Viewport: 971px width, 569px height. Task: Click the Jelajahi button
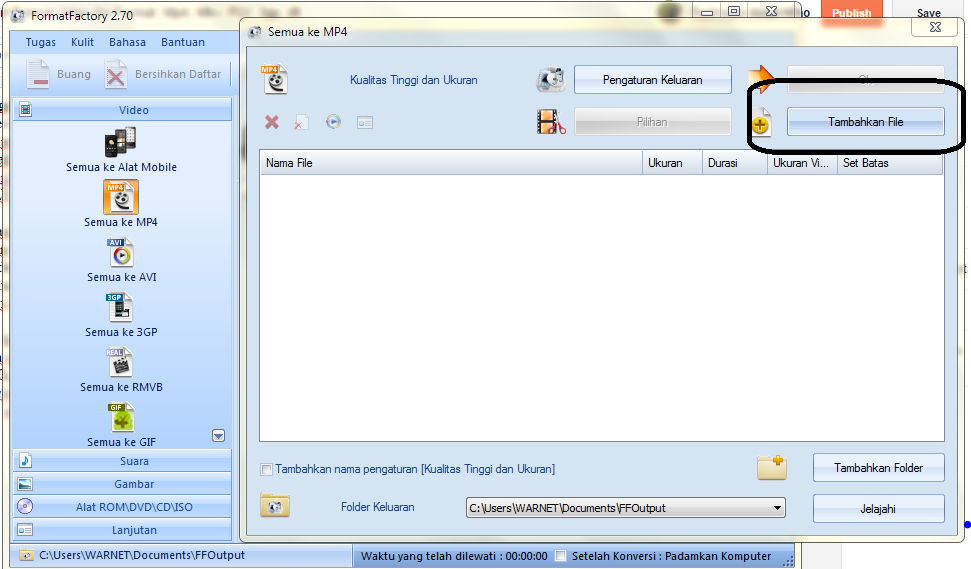(x=879, y=509)
